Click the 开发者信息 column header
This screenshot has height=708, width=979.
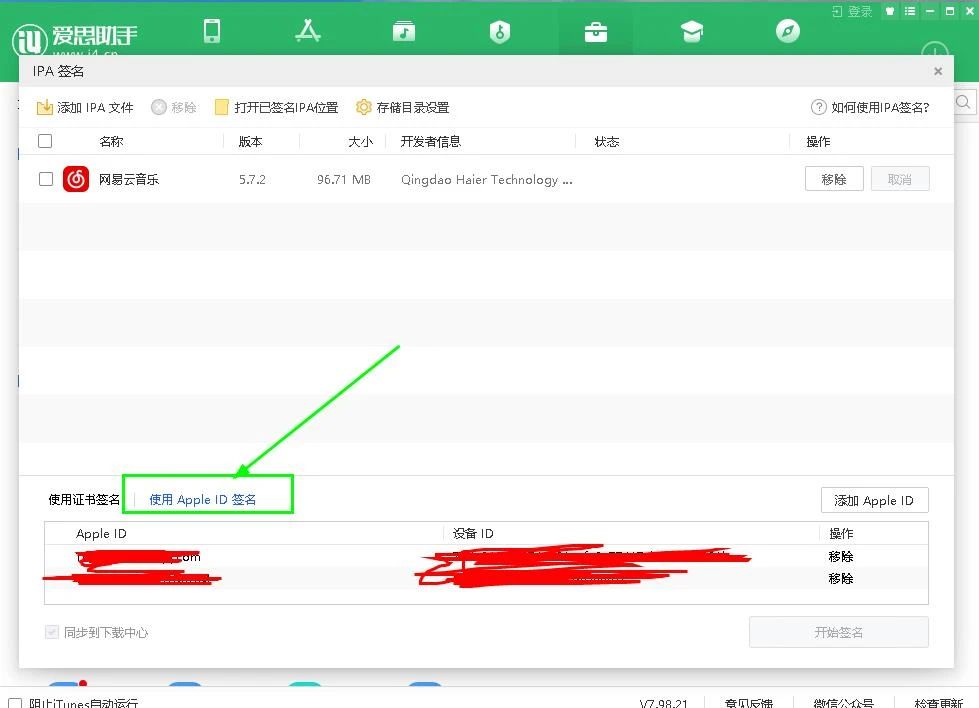431,142
